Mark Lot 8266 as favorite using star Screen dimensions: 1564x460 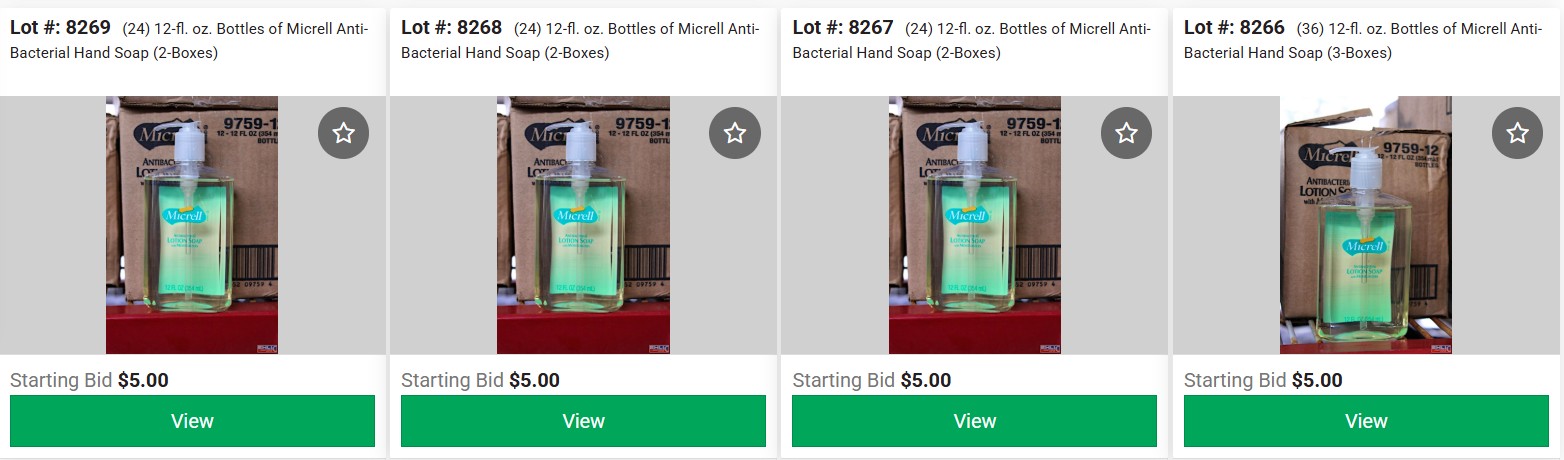1517,133
